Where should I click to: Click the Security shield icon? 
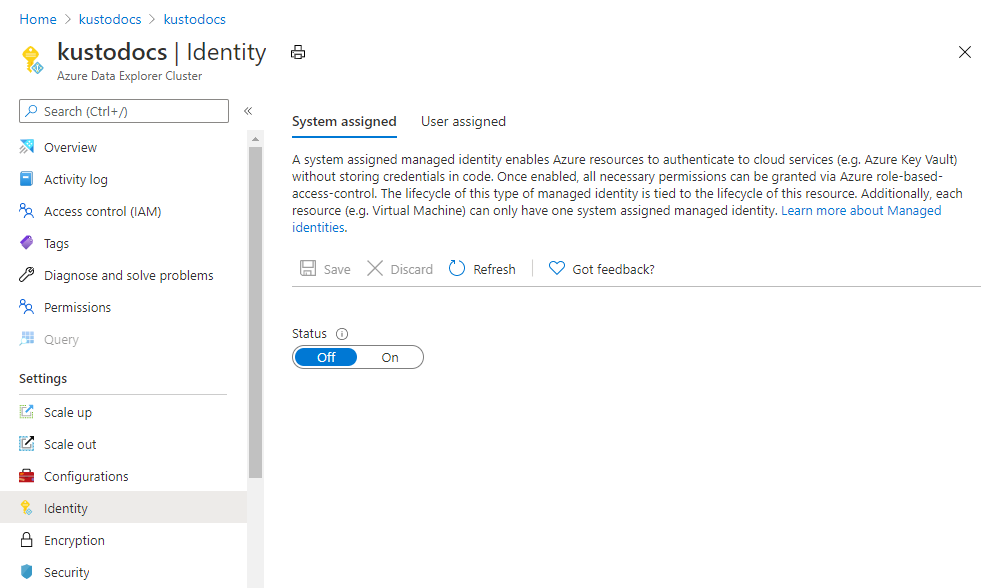tap(27, 572)
